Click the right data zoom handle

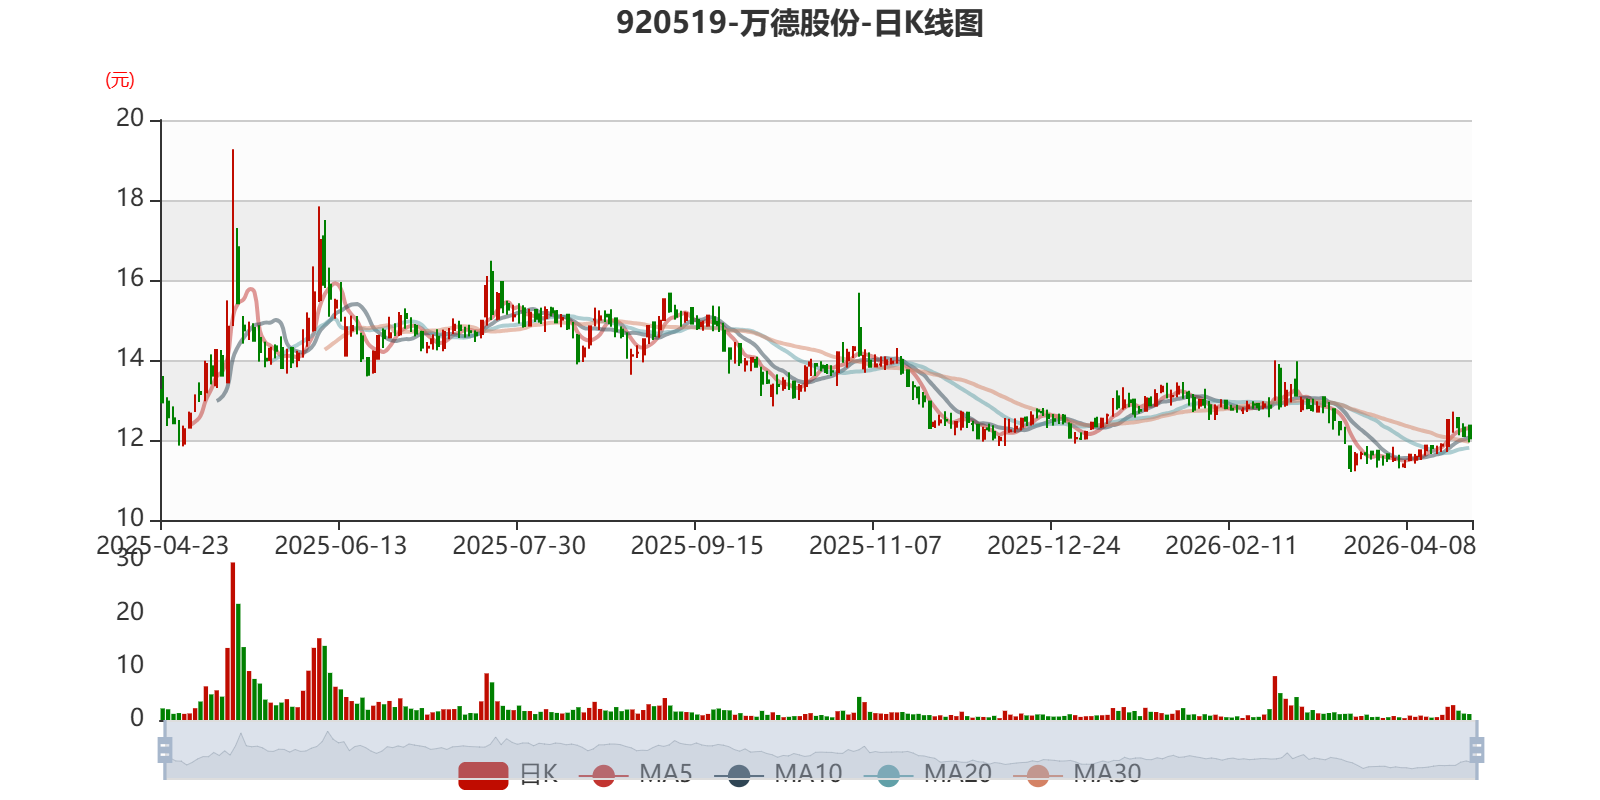pos(1476,750)
